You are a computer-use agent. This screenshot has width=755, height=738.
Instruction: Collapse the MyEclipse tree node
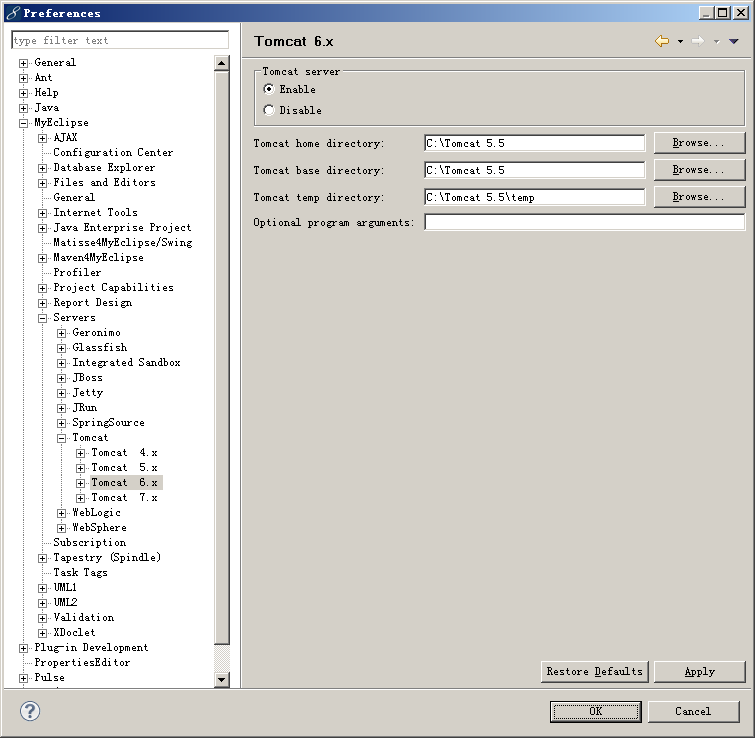coord(23,123)
